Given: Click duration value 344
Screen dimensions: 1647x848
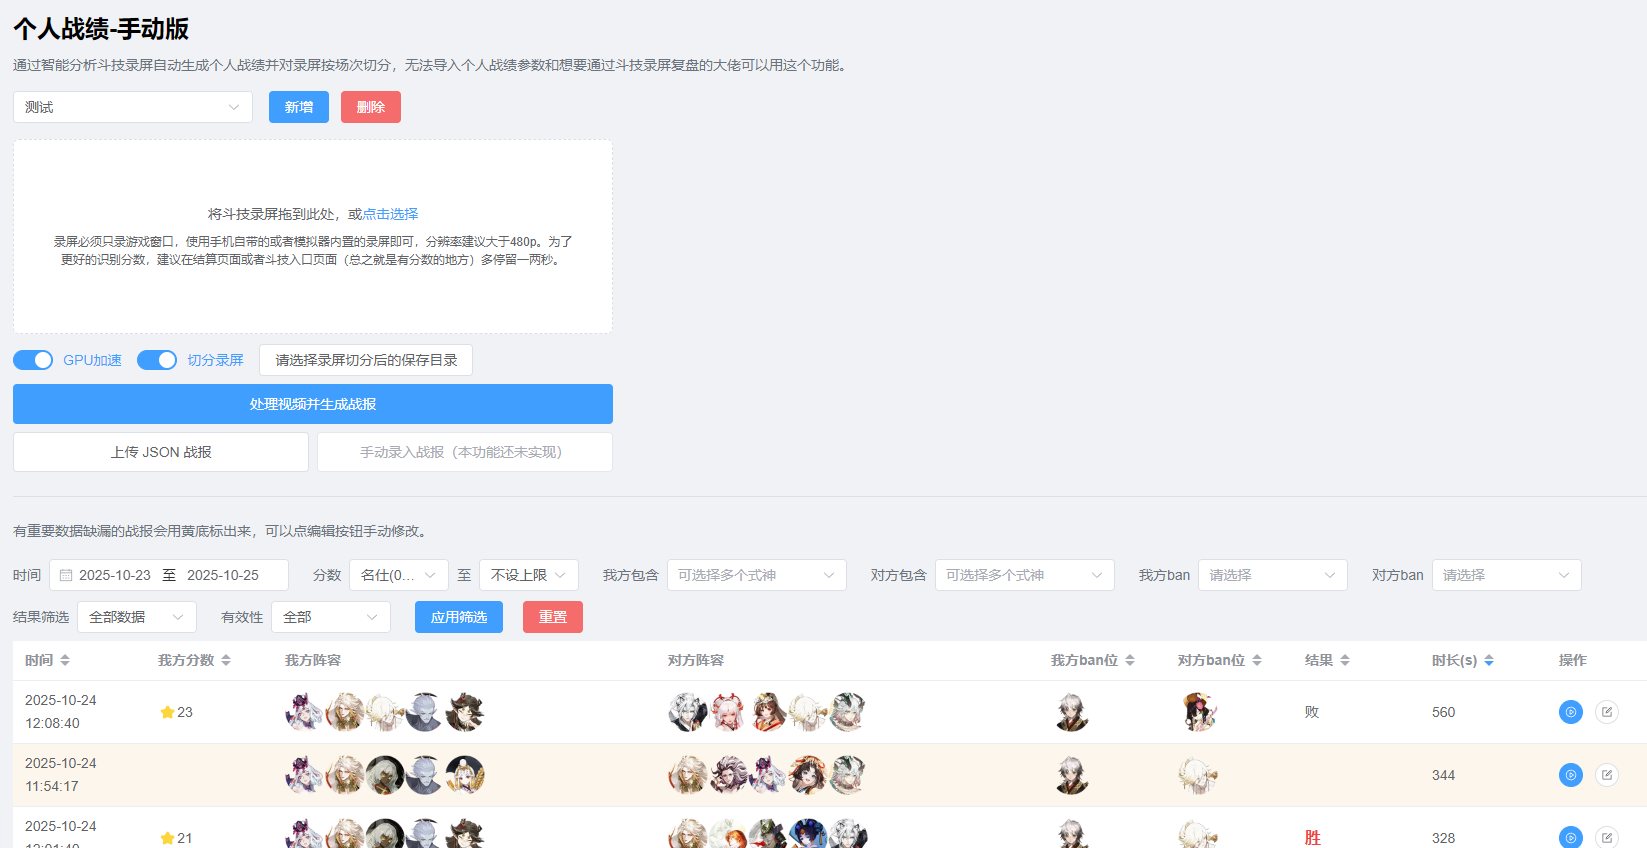Looking at the screenshot, I should click(1444, 775).
